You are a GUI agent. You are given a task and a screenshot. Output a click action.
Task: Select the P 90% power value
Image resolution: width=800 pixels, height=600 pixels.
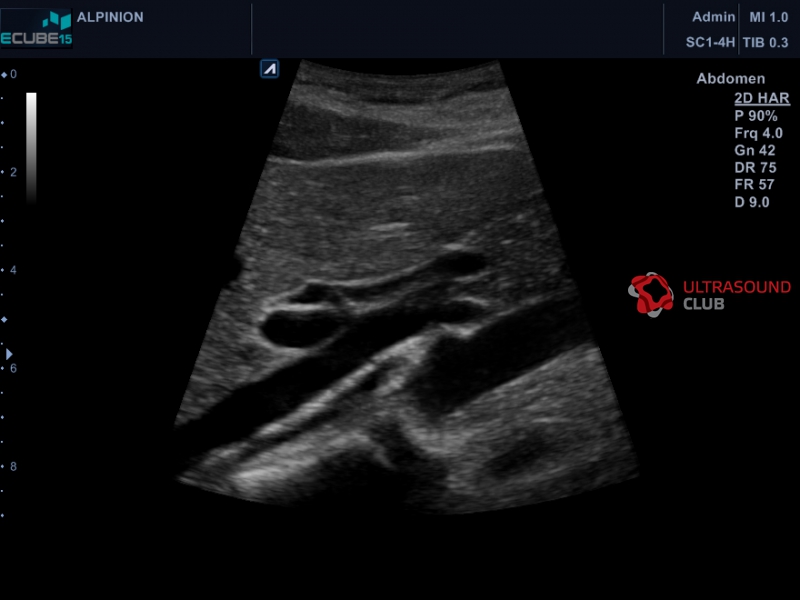click(756, 116)
